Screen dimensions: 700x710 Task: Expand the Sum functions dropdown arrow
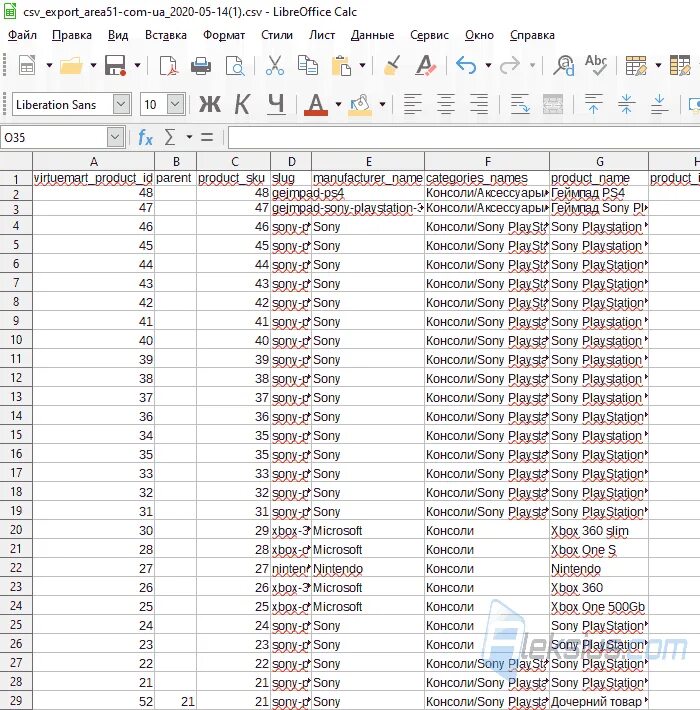(189, 137)
